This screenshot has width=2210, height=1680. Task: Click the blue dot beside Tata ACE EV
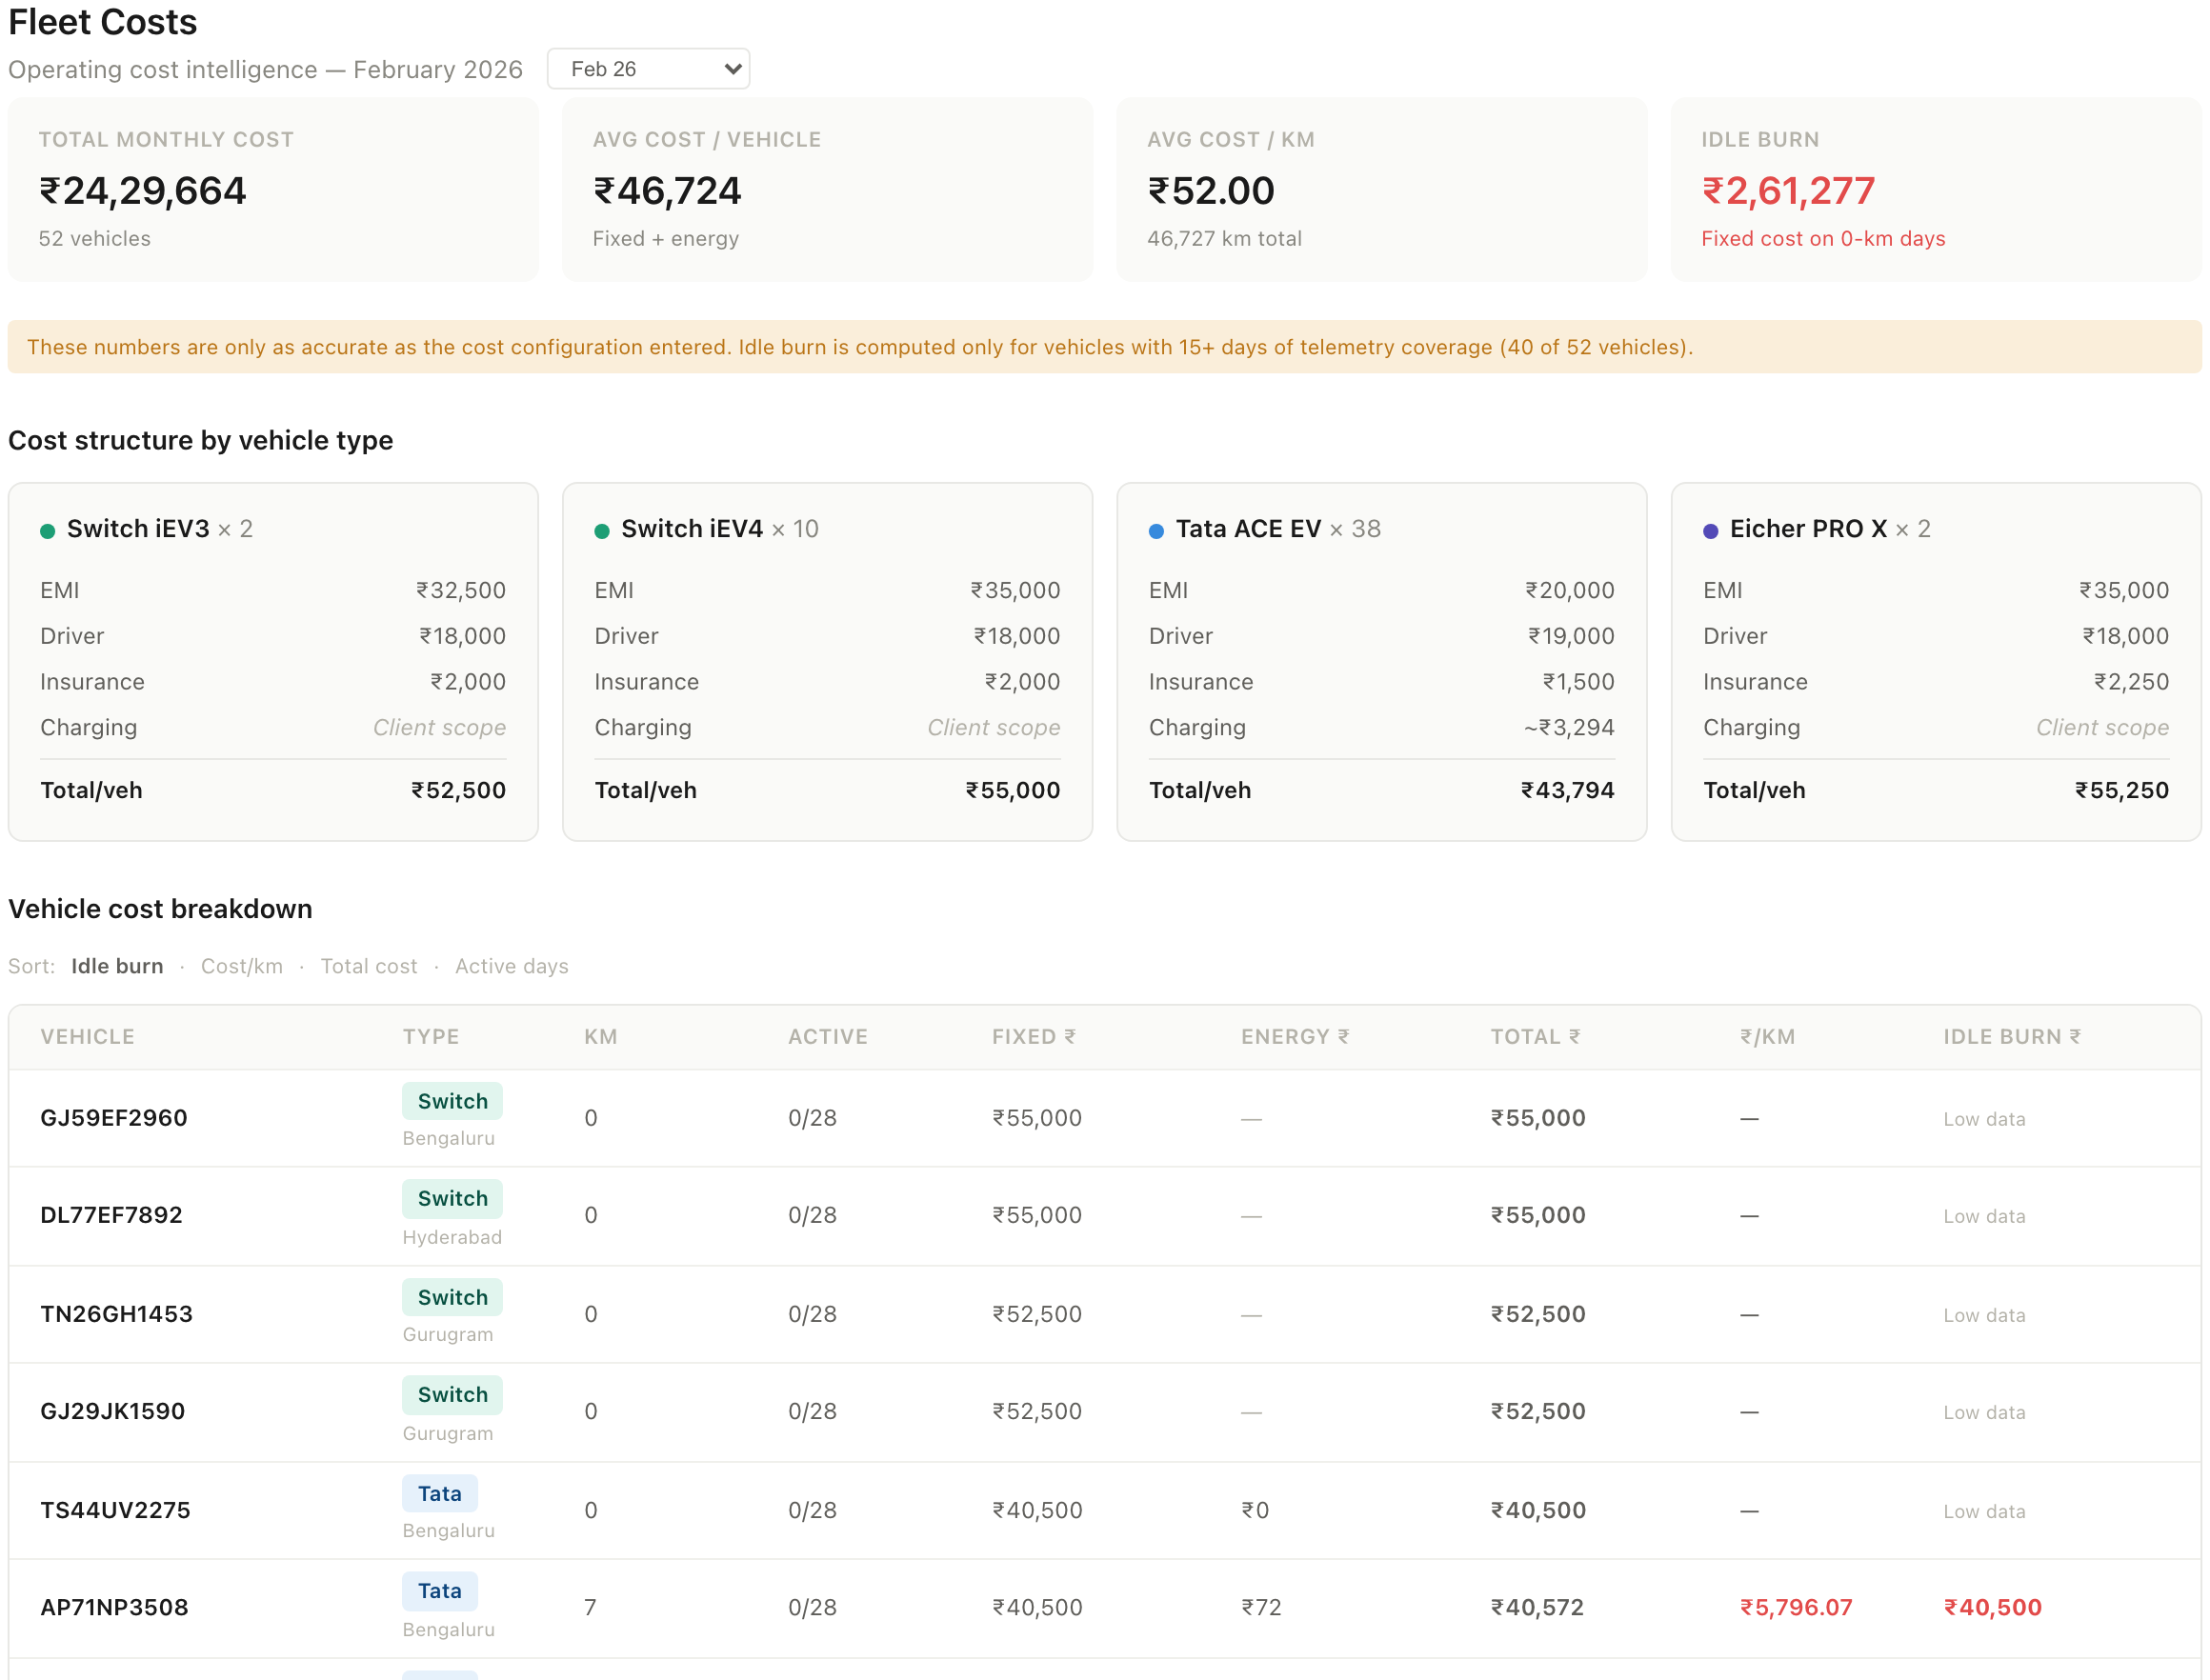point(1157,529)
